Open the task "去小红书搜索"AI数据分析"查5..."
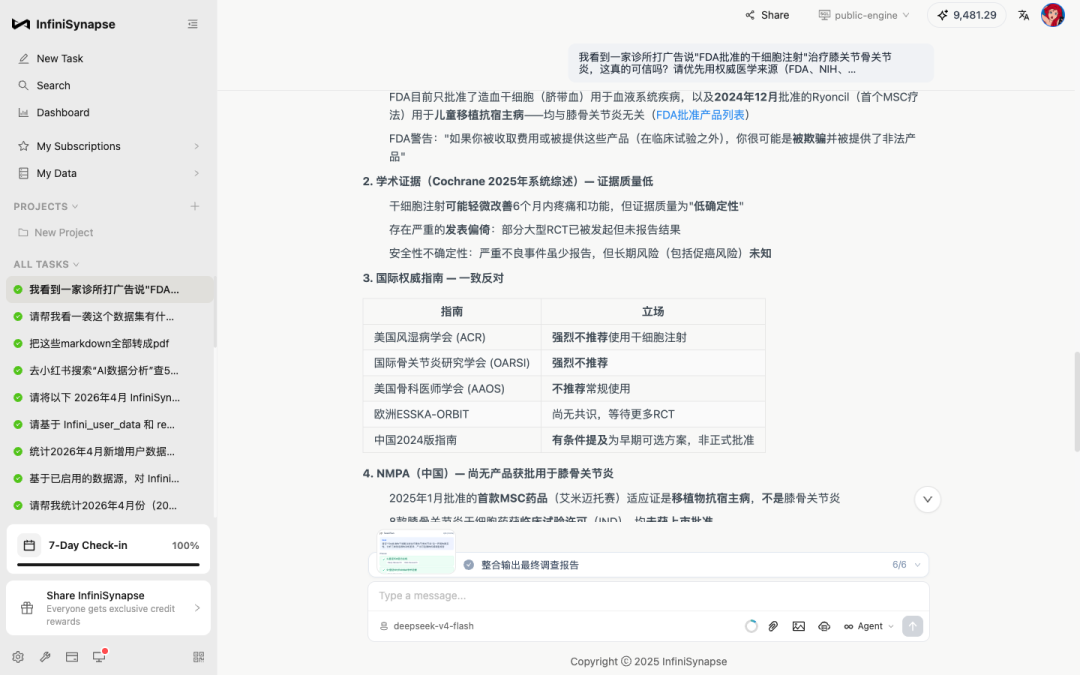 (110, 370)
